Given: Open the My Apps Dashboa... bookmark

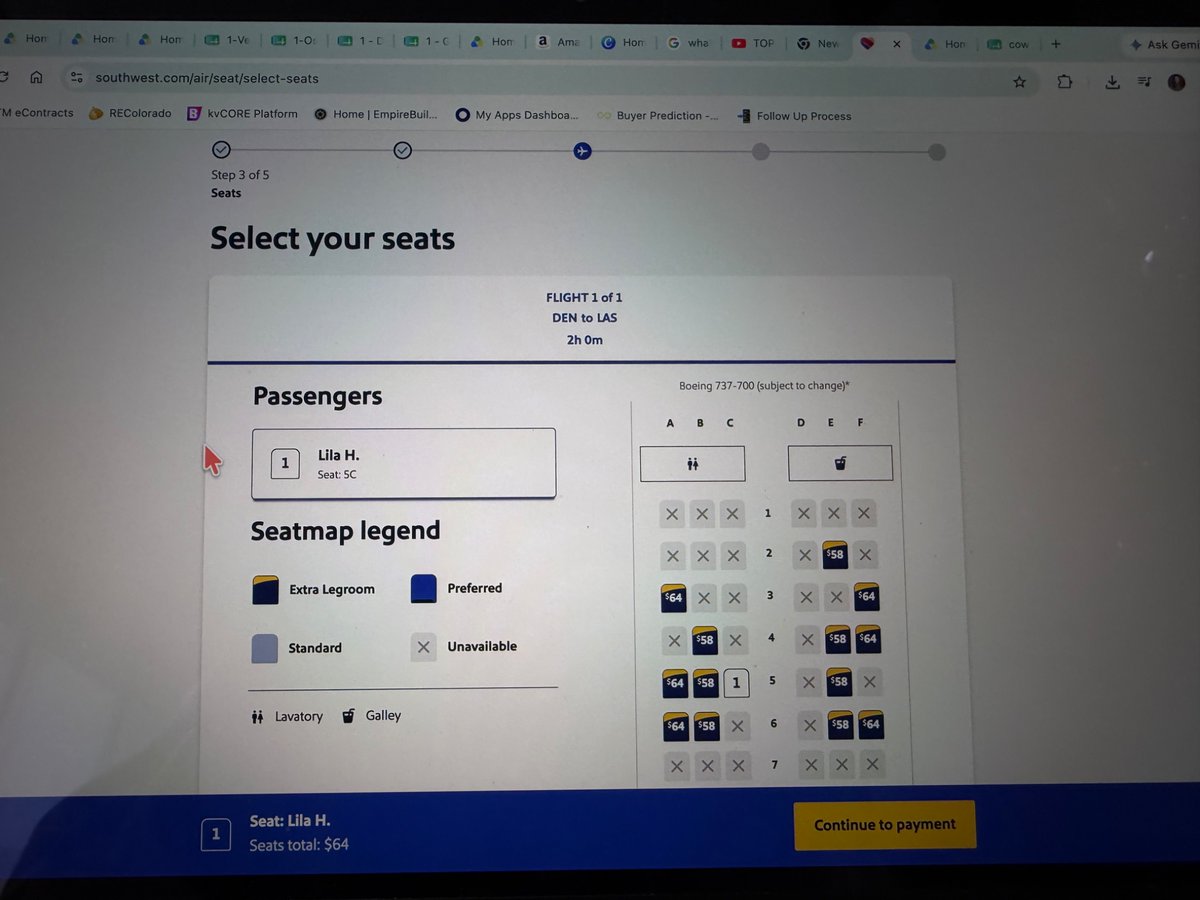Looking at the screenshot, I should pyautogui.click(x=517, y=115).
